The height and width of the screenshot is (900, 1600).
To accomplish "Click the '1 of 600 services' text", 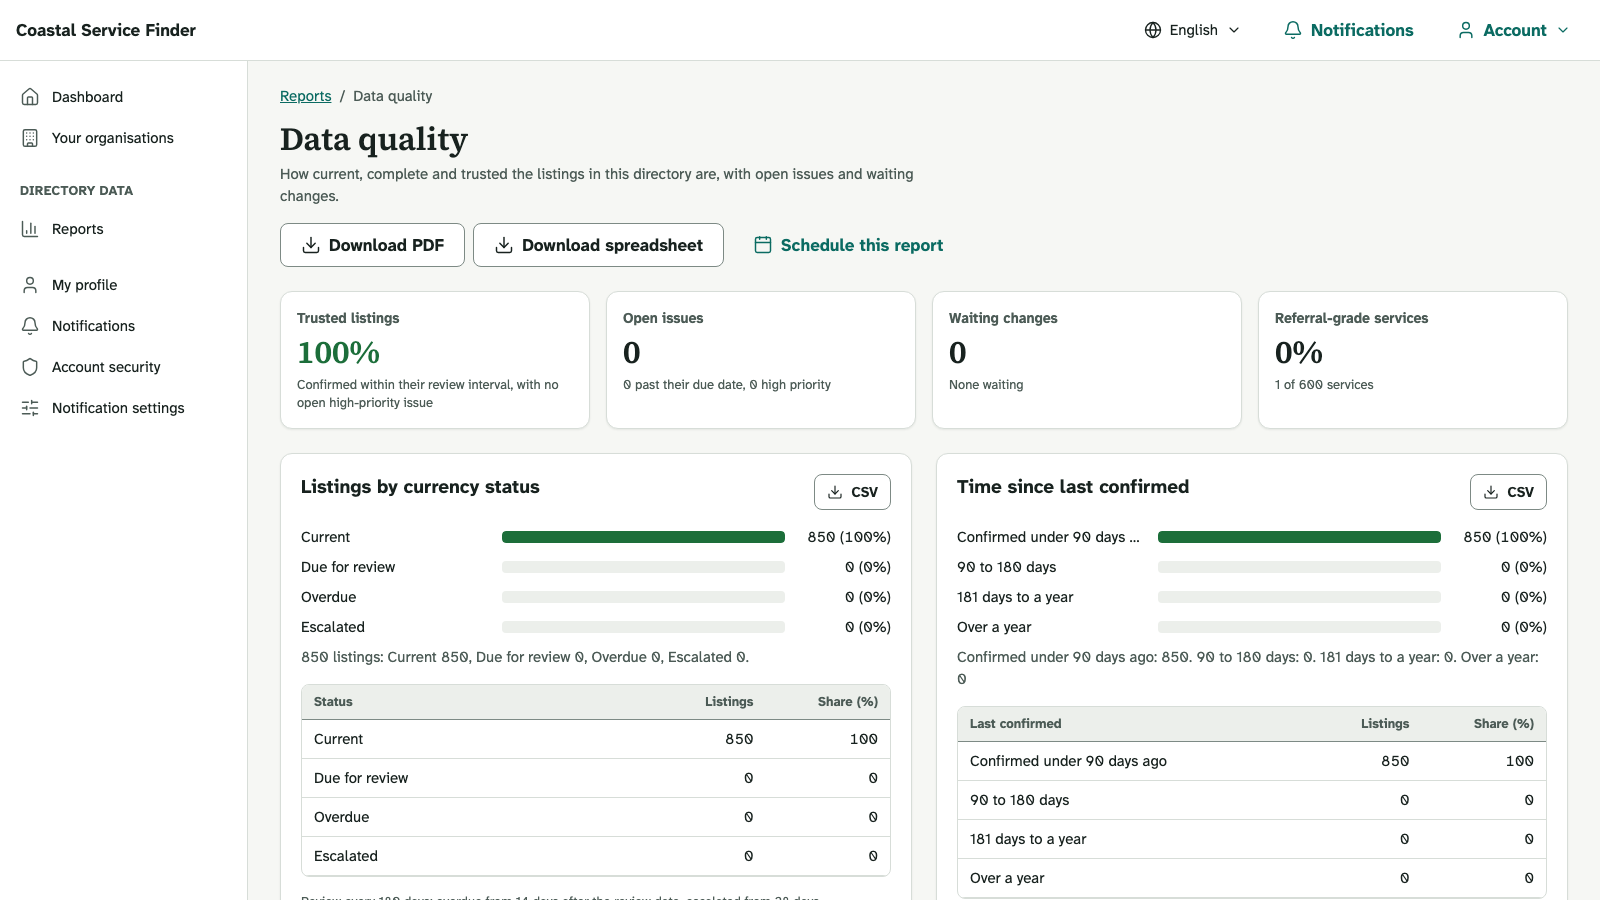I will coord(1324,385).
